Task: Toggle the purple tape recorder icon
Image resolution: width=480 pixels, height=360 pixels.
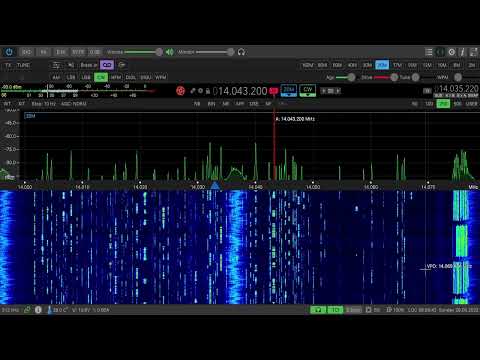Action: tap(107, 65)
